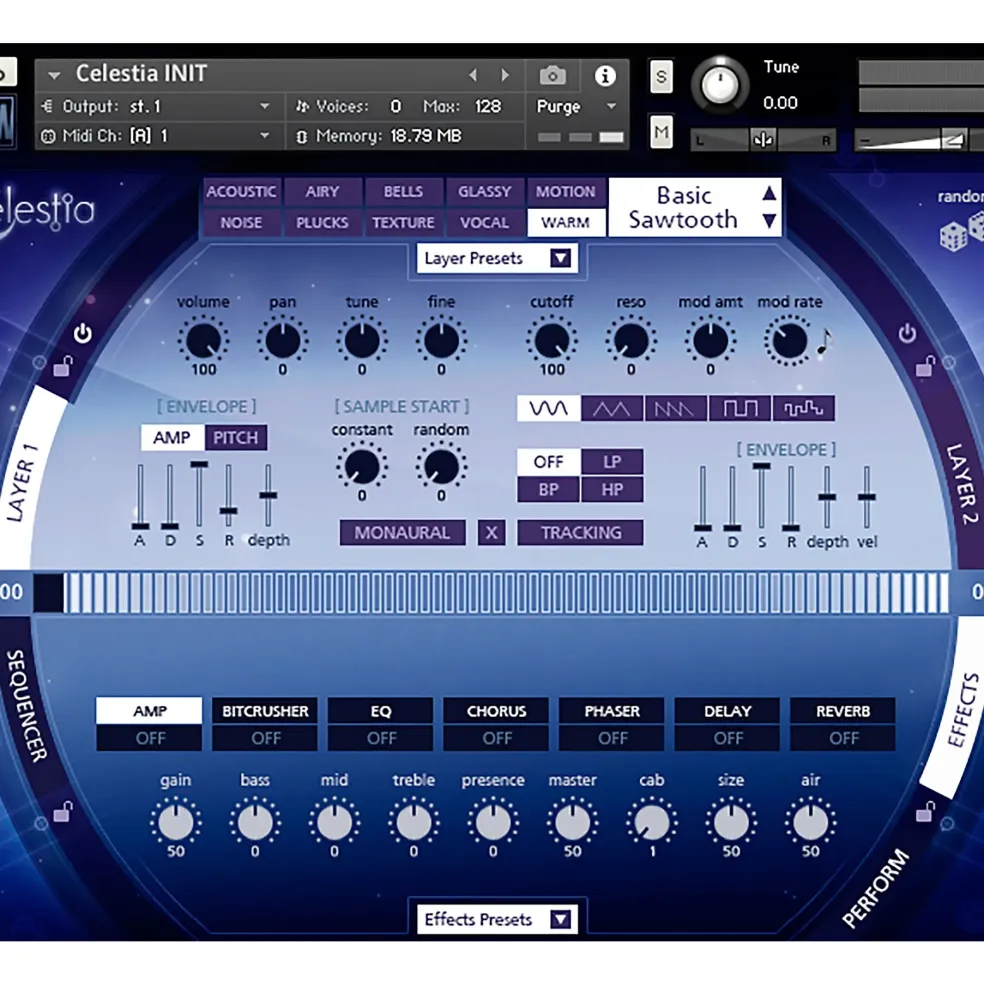Go to the previous instrument arrow
984x985 pixels.
click(473, 75)
